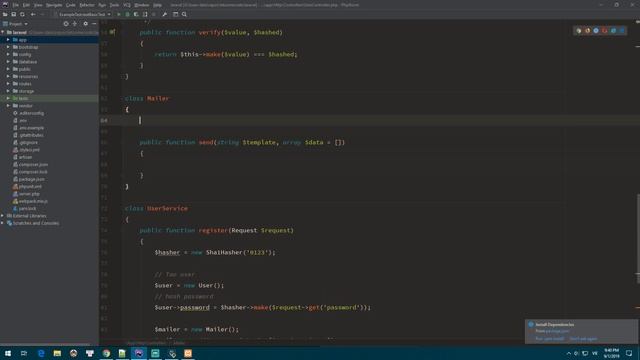Expand the routes folder

[x=8, y=84]
